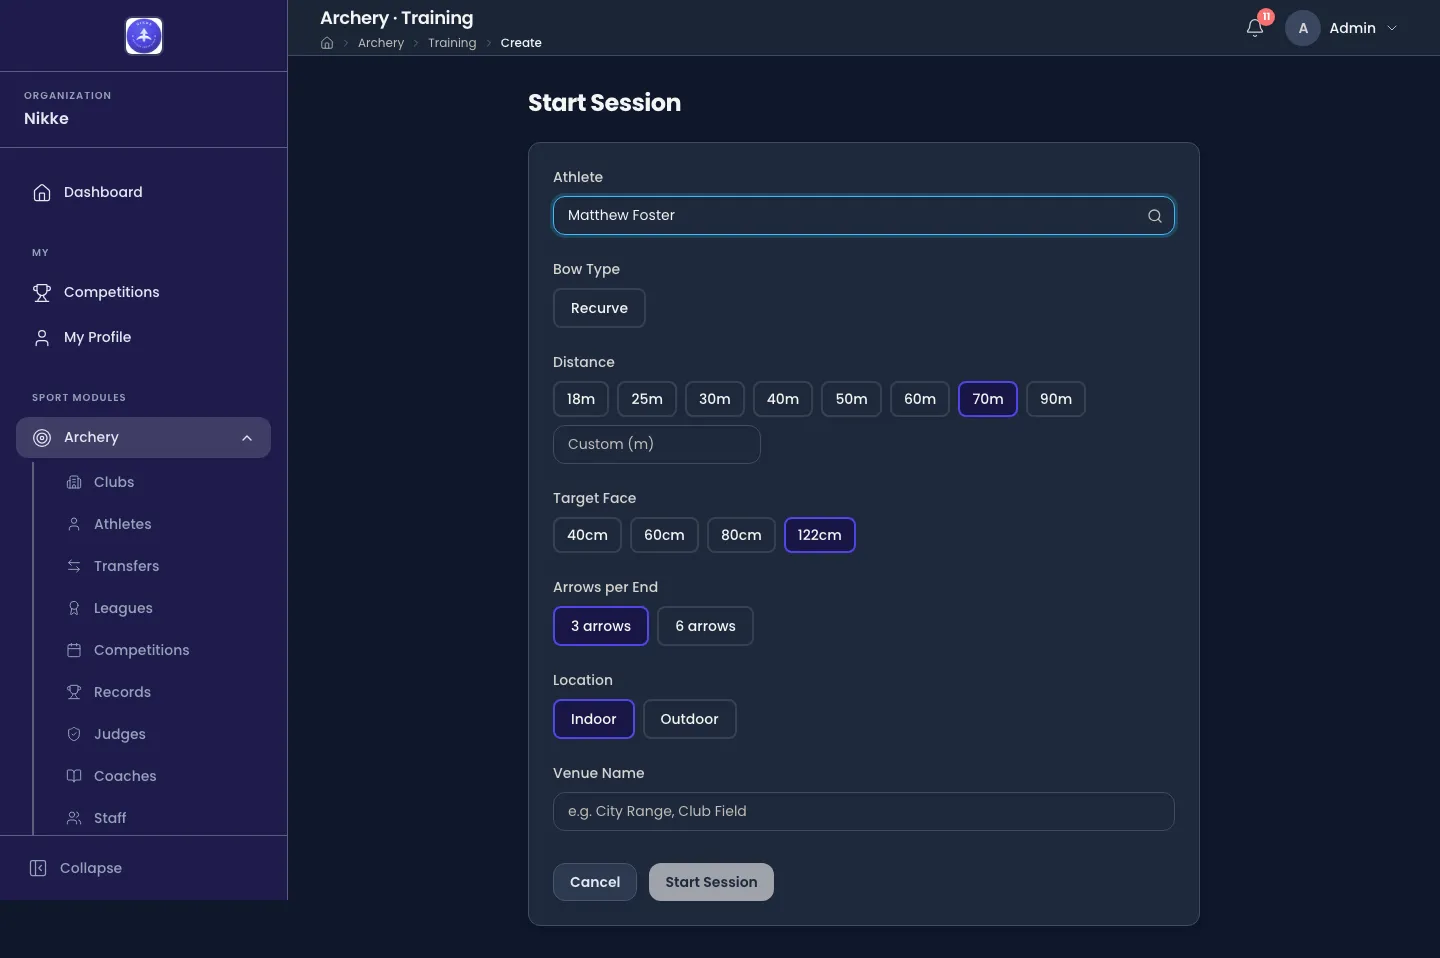Image resolution: width=1440 pixels, height=958 pixels.
Task: Open the notifications bell
Action: [1255, 28]
